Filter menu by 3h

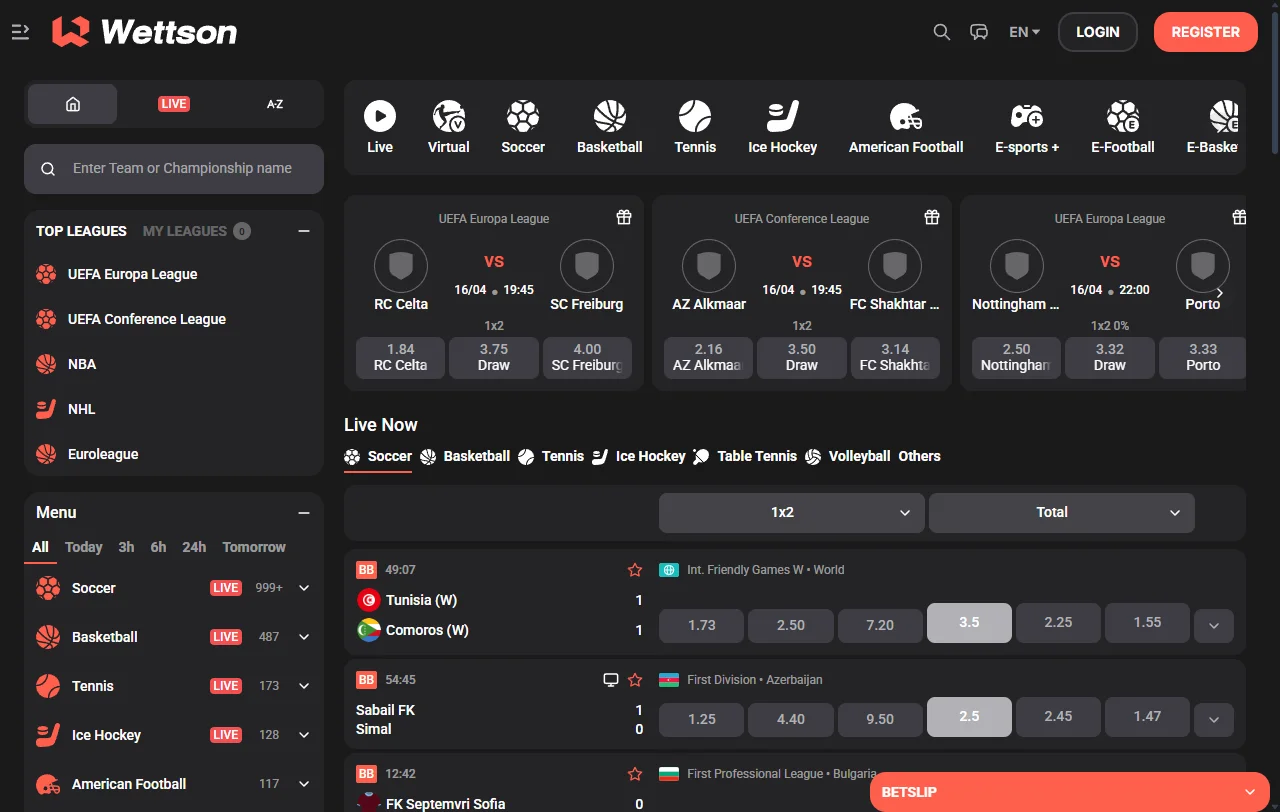[x=126, y=547]
